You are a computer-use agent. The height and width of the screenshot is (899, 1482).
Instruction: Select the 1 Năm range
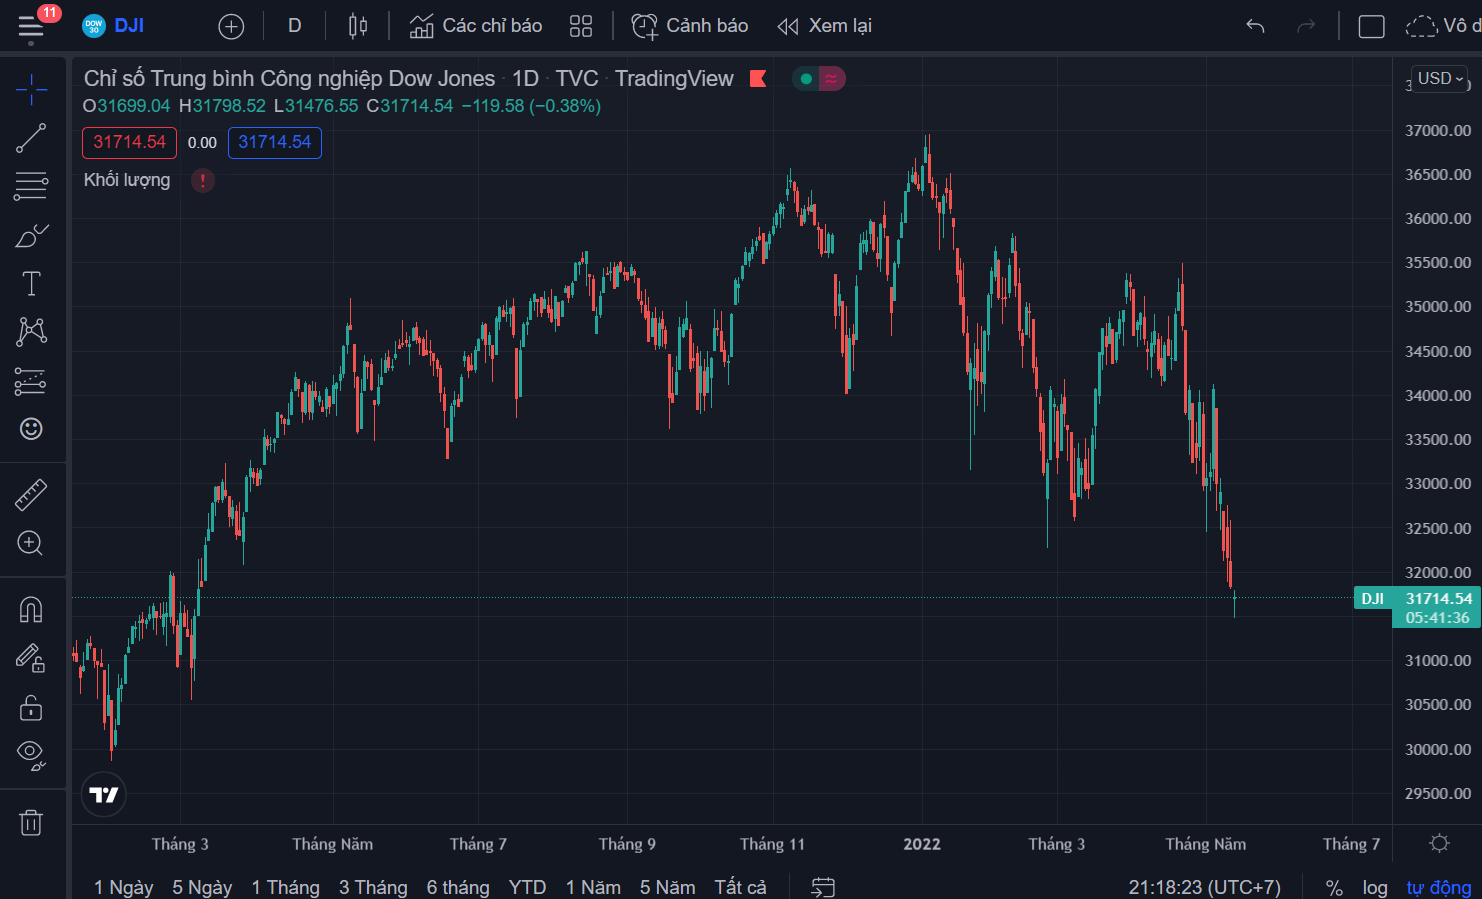(x=593, y=887)
